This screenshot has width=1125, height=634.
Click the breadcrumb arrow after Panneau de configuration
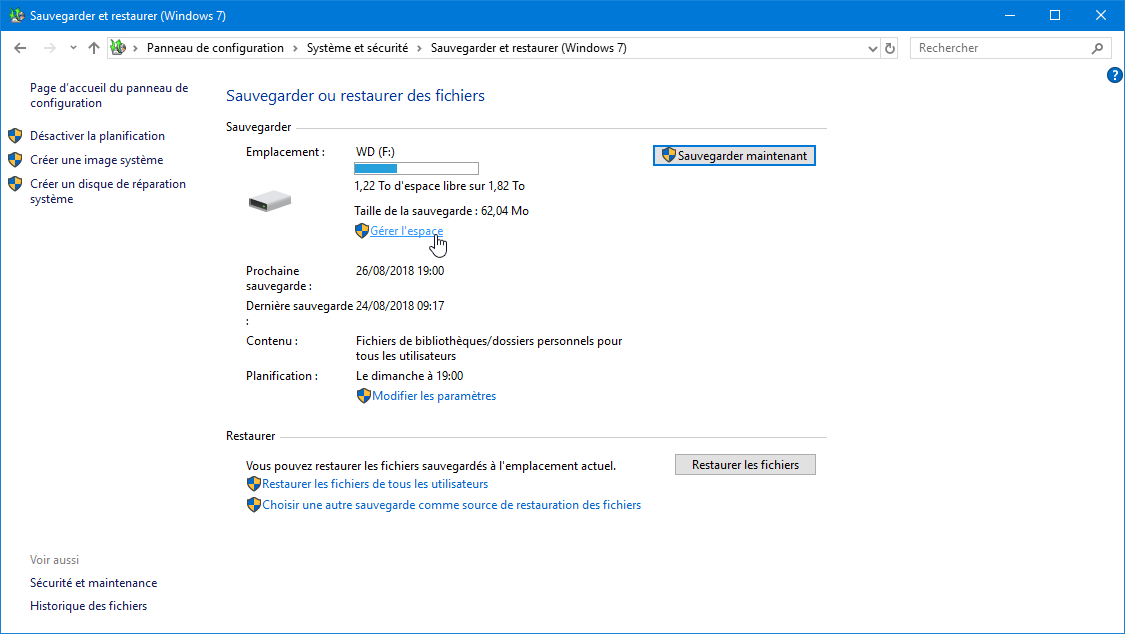[295, 48]
